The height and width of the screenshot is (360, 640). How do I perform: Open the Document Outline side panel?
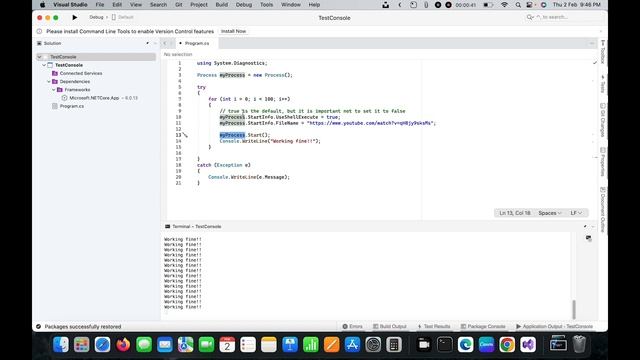point(603,210)
